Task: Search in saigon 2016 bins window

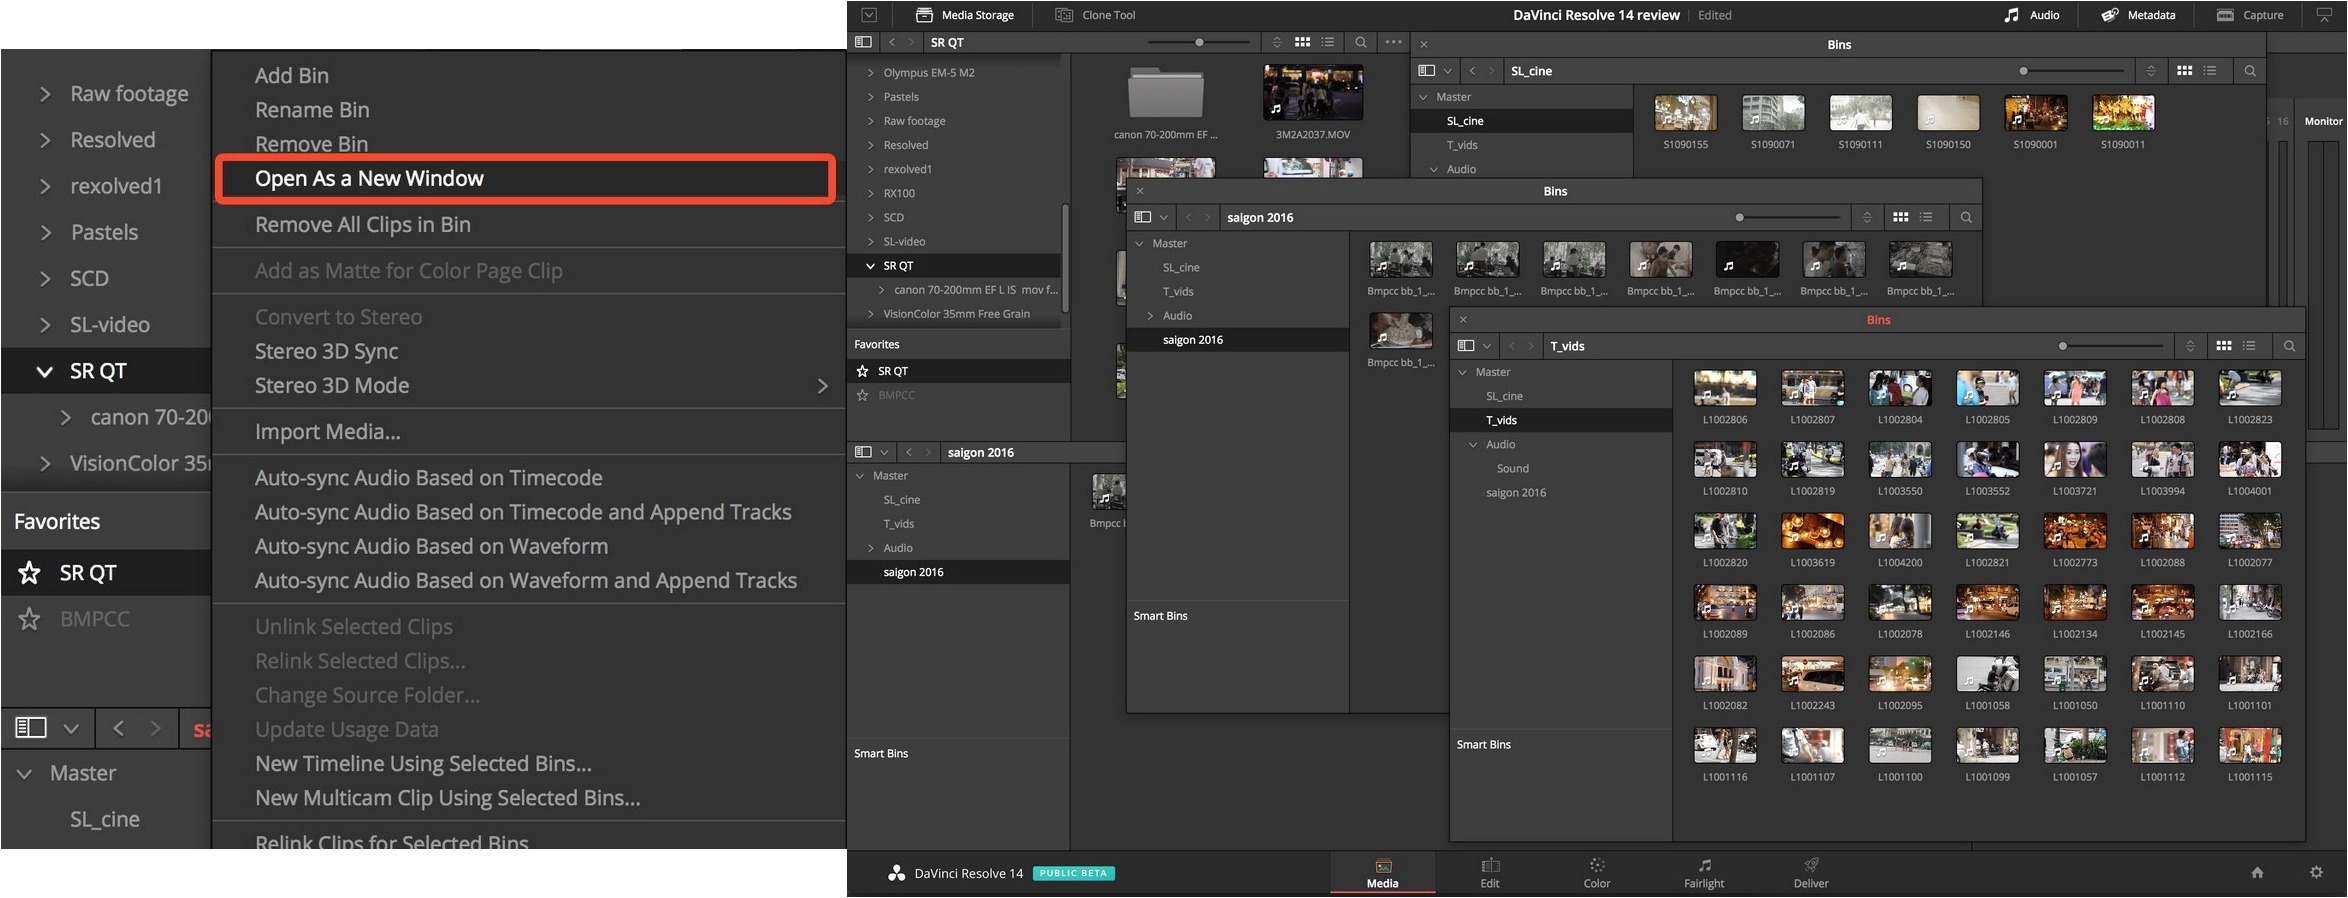Action: click(1966, 217)
